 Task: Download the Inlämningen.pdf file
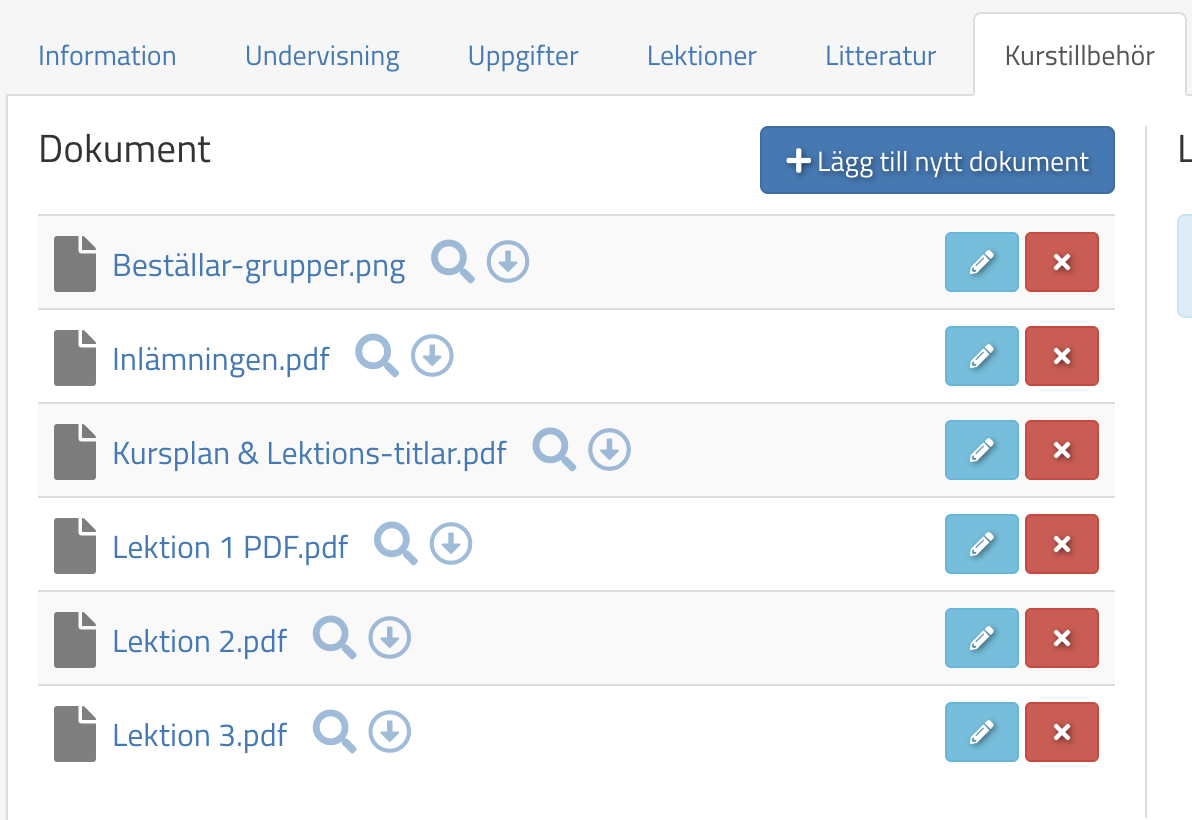coord(431,356)
